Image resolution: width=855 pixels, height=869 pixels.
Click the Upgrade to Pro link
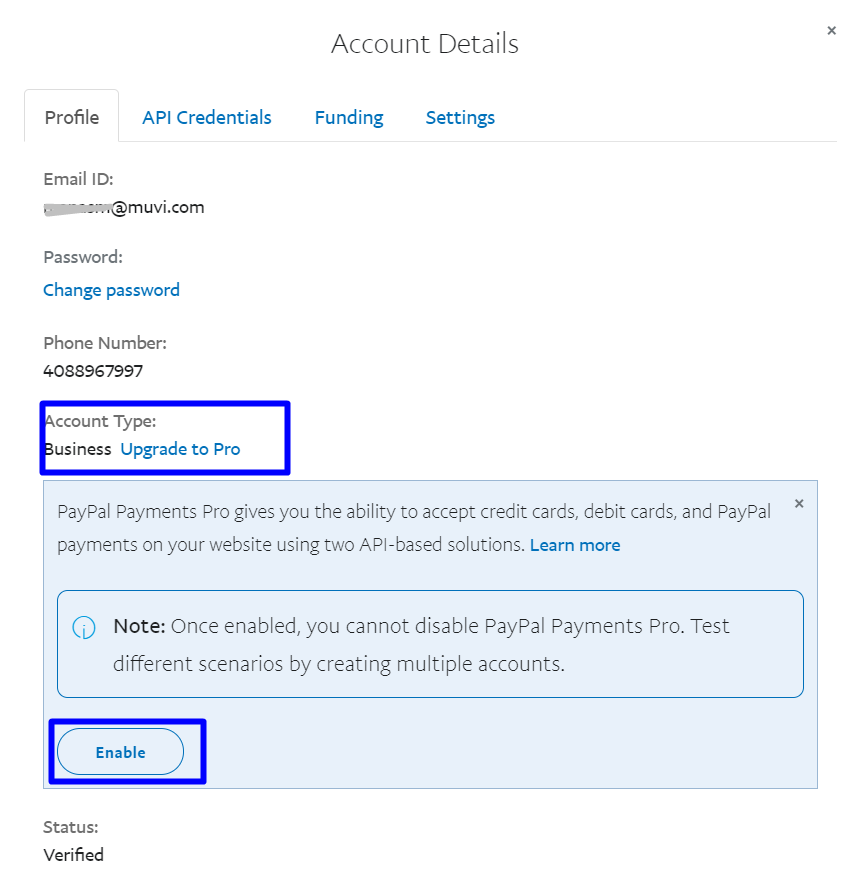coord(181,449)
